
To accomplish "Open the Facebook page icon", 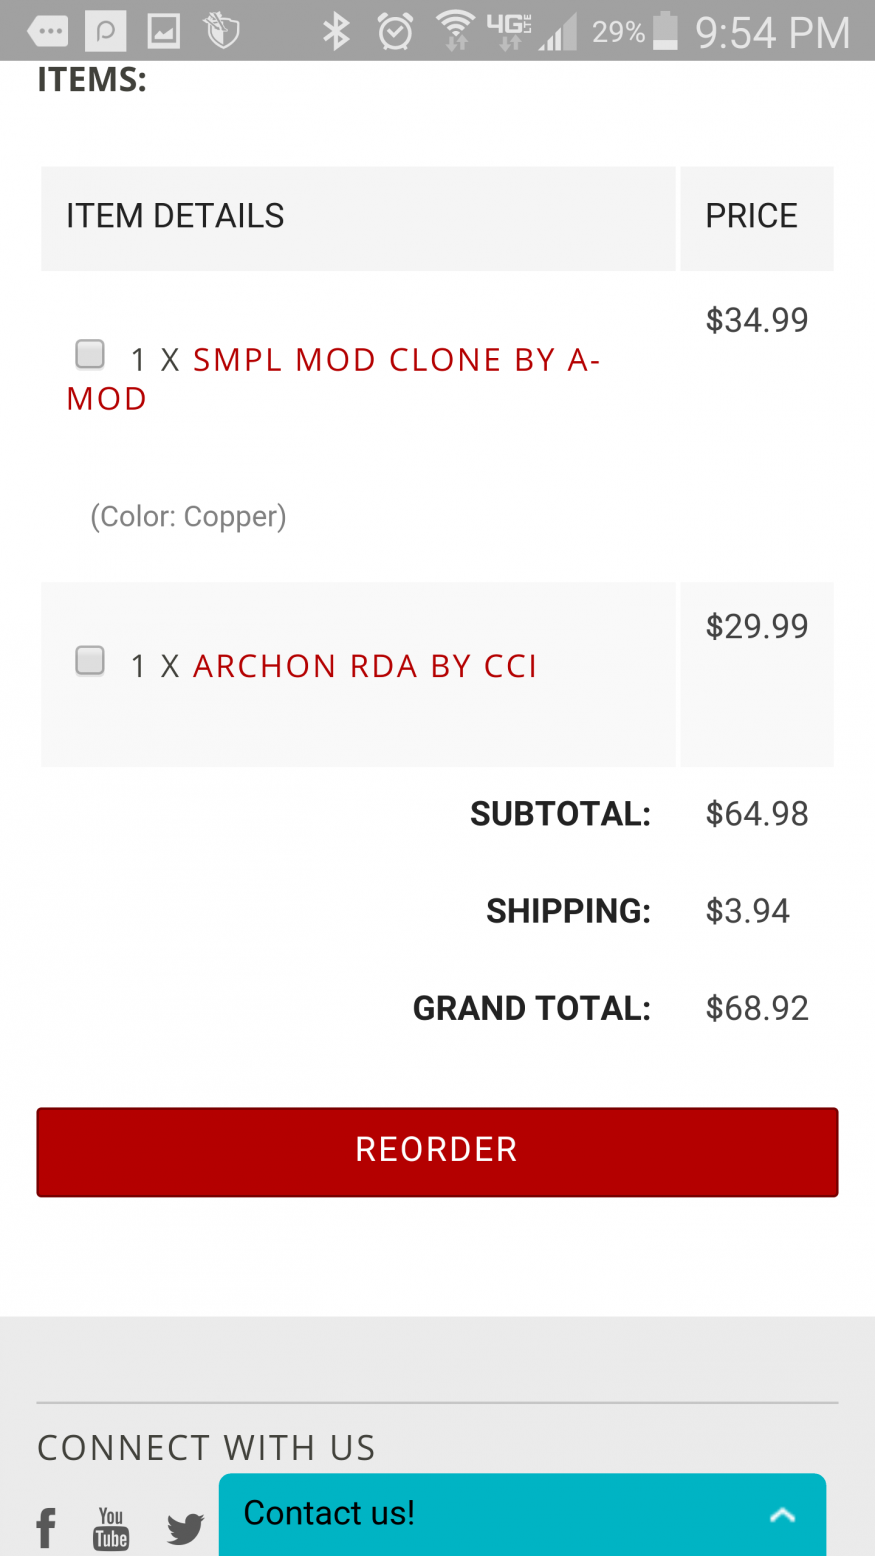I will (46, 1528).
